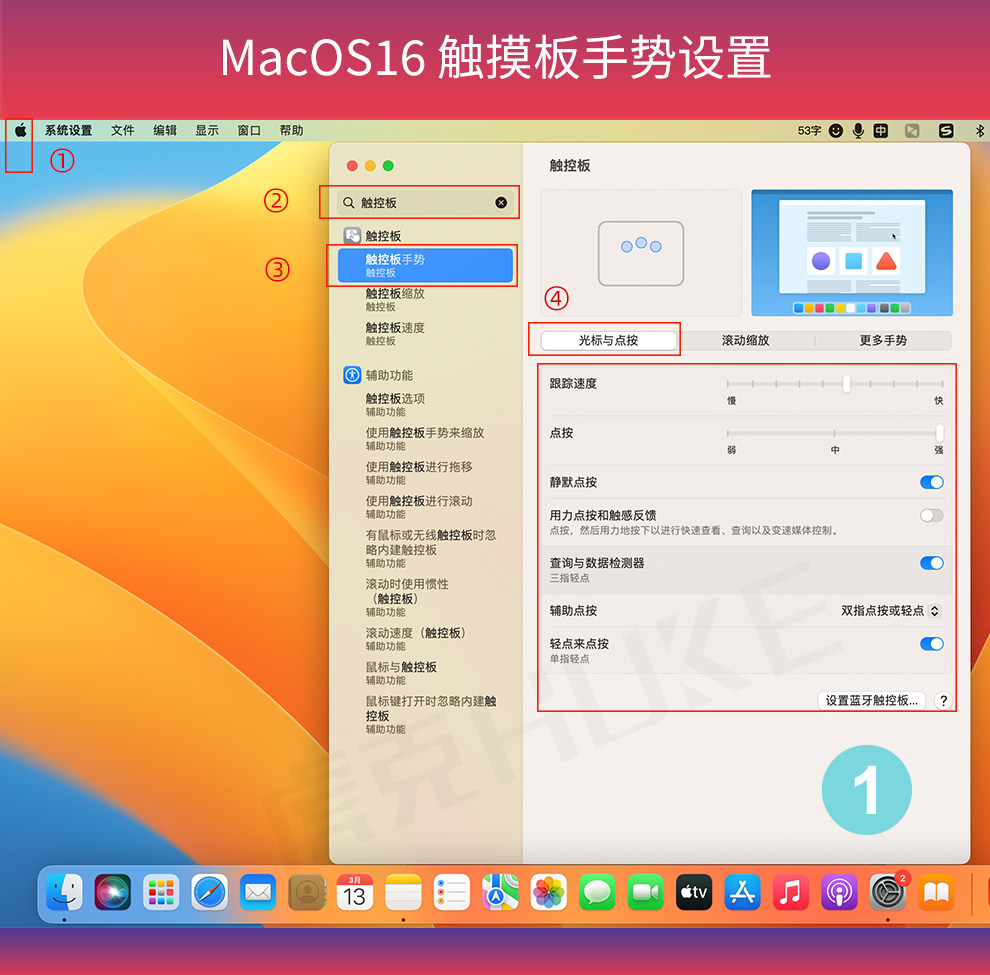This screenshot has height=975, width=990.
Task: Open App Store from the Dock
Action: click(742, 892)
